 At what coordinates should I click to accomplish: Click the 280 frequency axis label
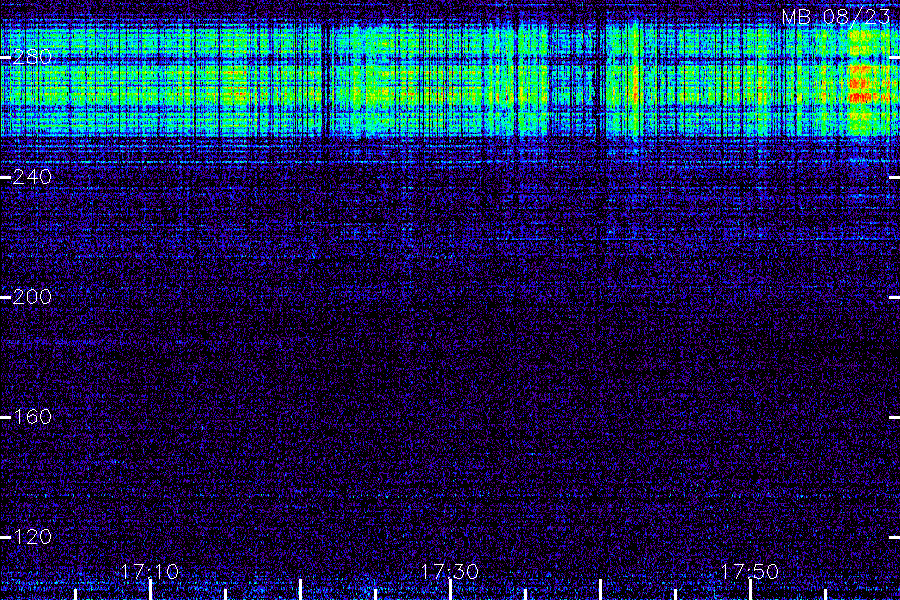(x=32, y=57)
